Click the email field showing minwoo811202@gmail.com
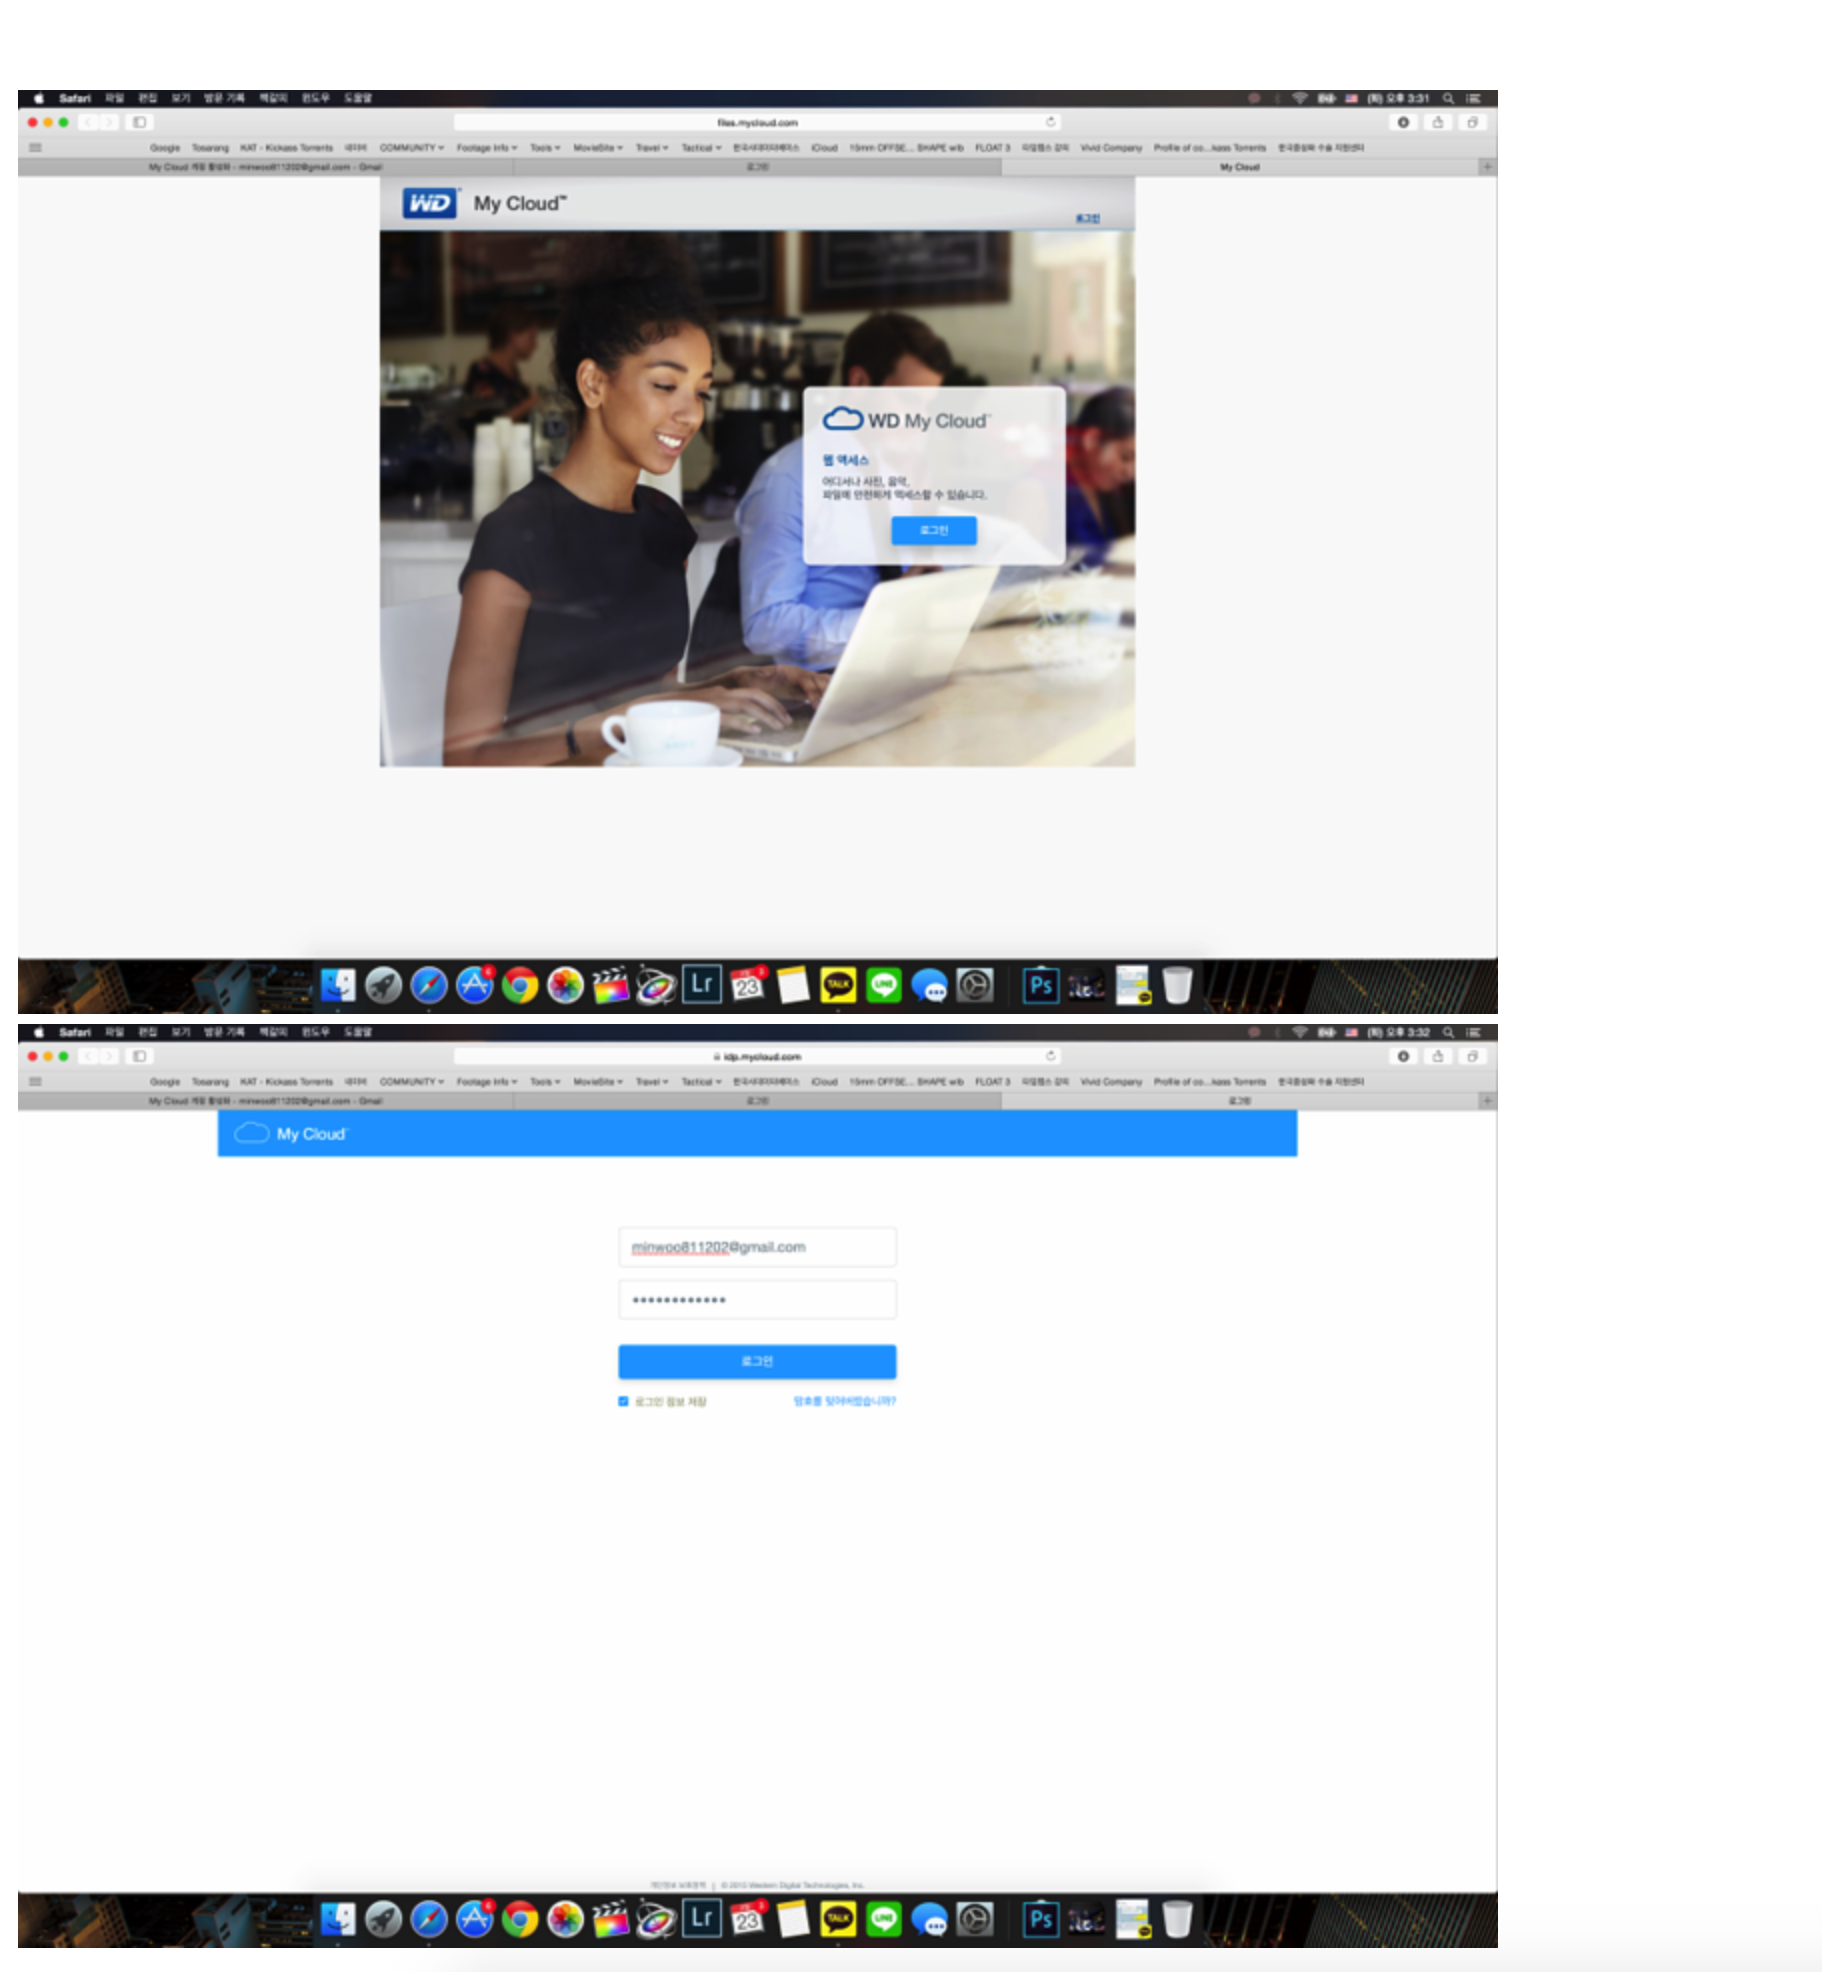This screenshot has height=1972, width=1822. 757,1247
